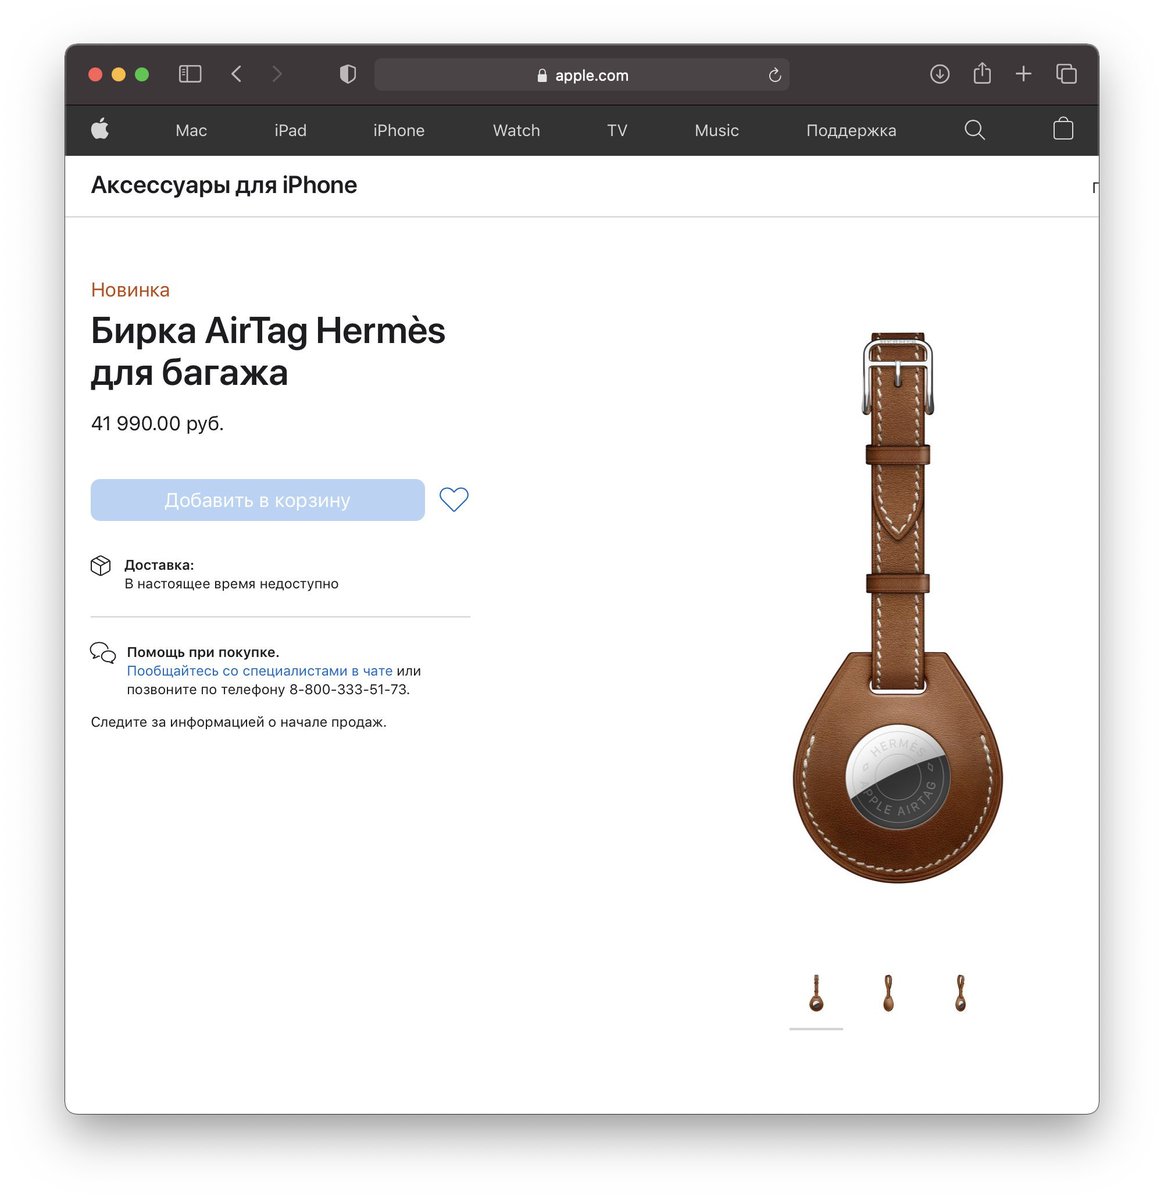The image size is (1164, 1200).
Task: Click the Помощь при покупке heading
Action: [203, 652]
